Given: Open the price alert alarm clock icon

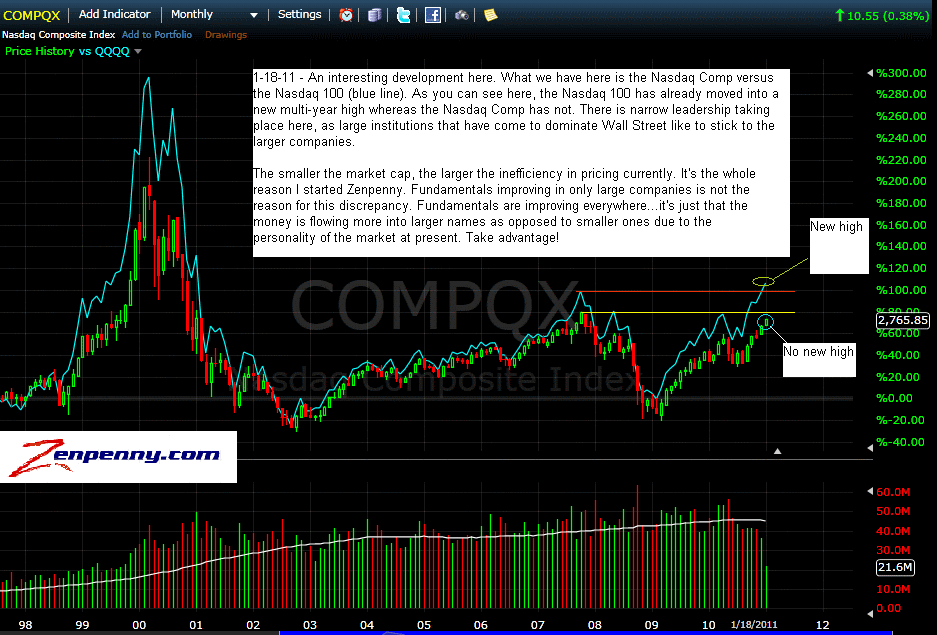Looking at the screenshot, I should click(345, 15).
